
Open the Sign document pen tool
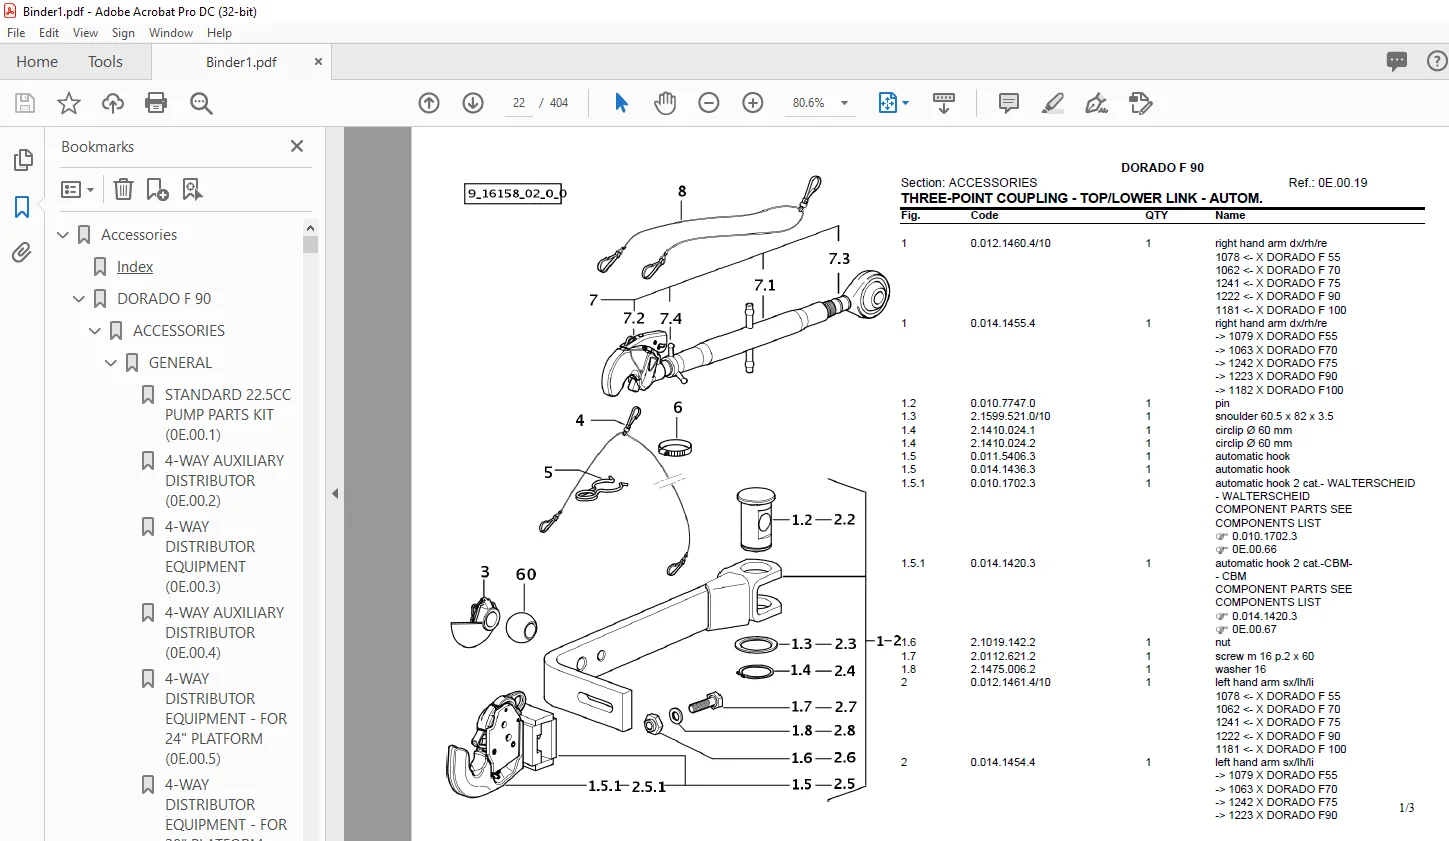[1097, 103]
